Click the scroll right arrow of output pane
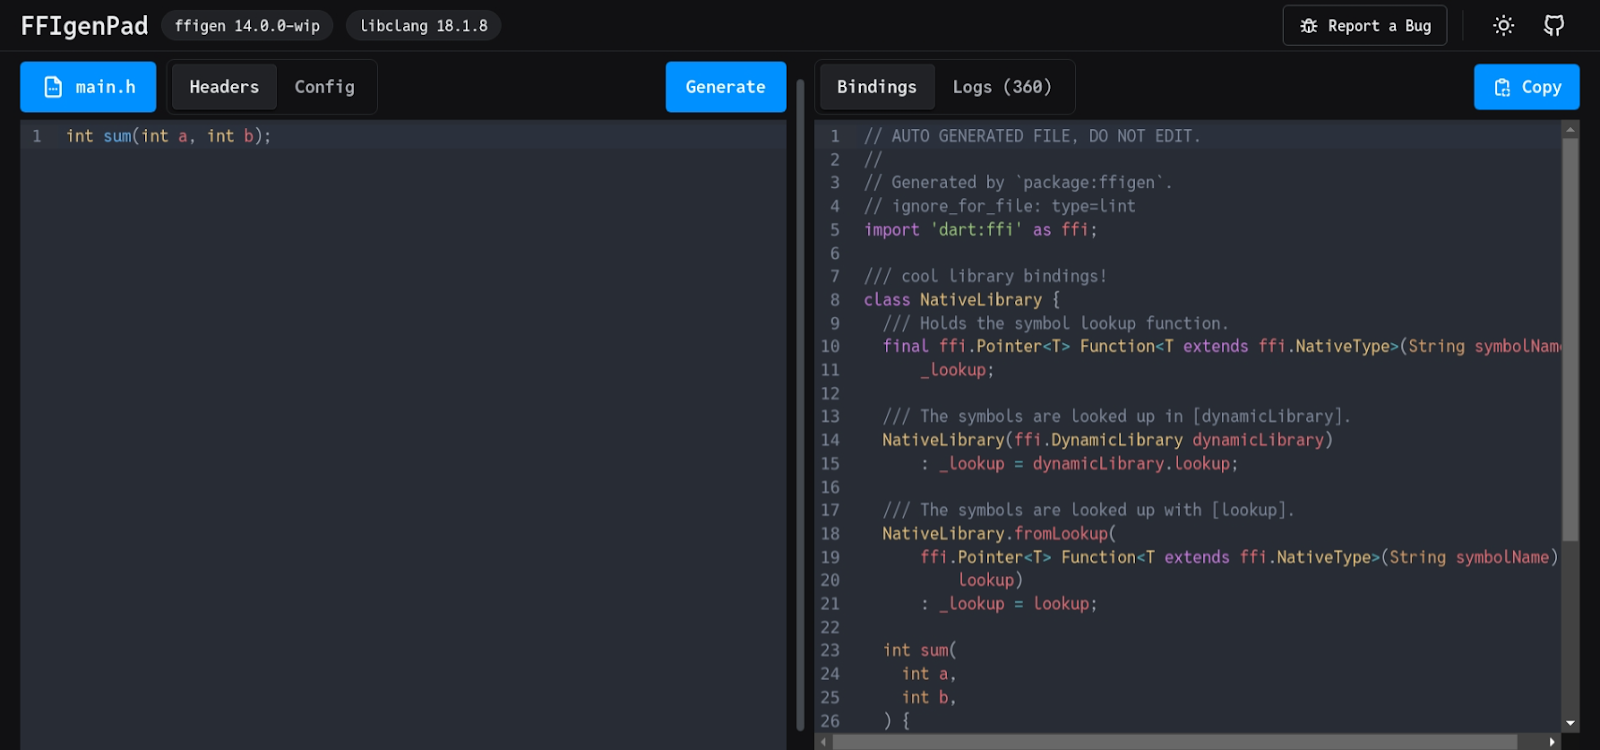The width and height of the screenshot is (1600, 750). click(1552, 742)
